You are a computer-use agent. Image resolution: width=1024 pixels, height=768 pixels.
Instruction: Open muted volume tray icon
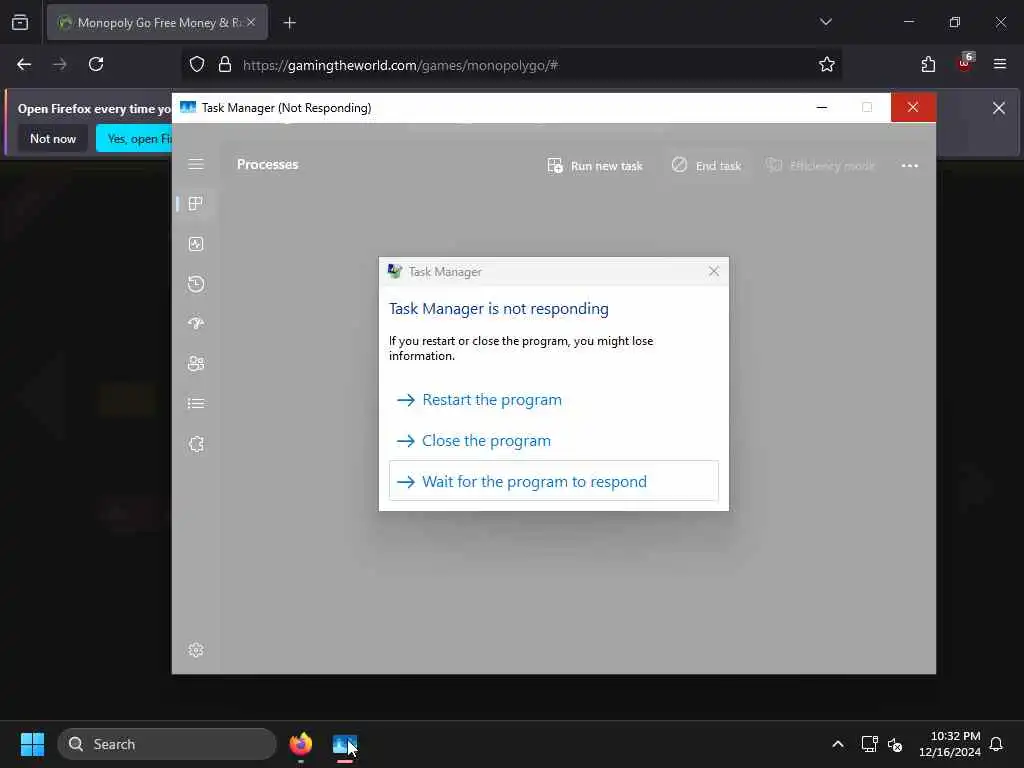click(x=895, y=744)
